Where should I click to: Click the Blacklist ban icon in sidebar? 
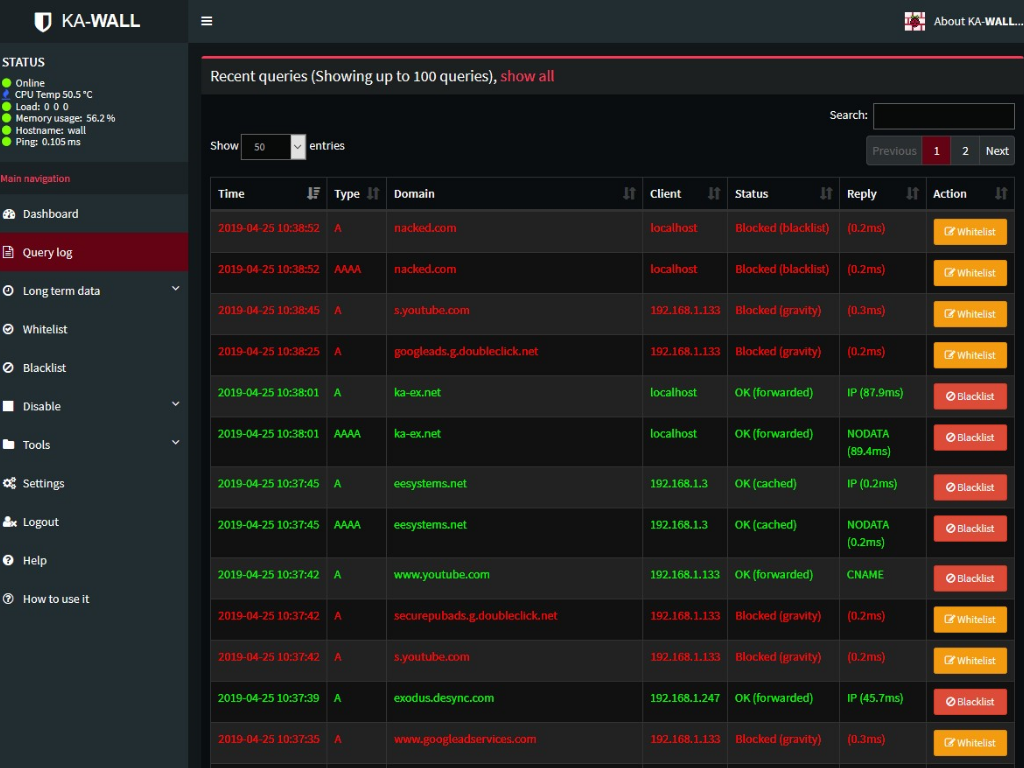point(8,368)
